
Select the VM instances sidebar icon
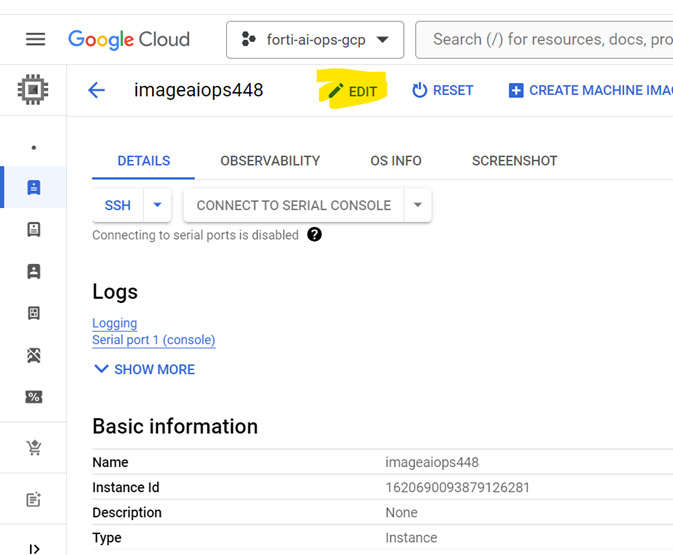34,187
